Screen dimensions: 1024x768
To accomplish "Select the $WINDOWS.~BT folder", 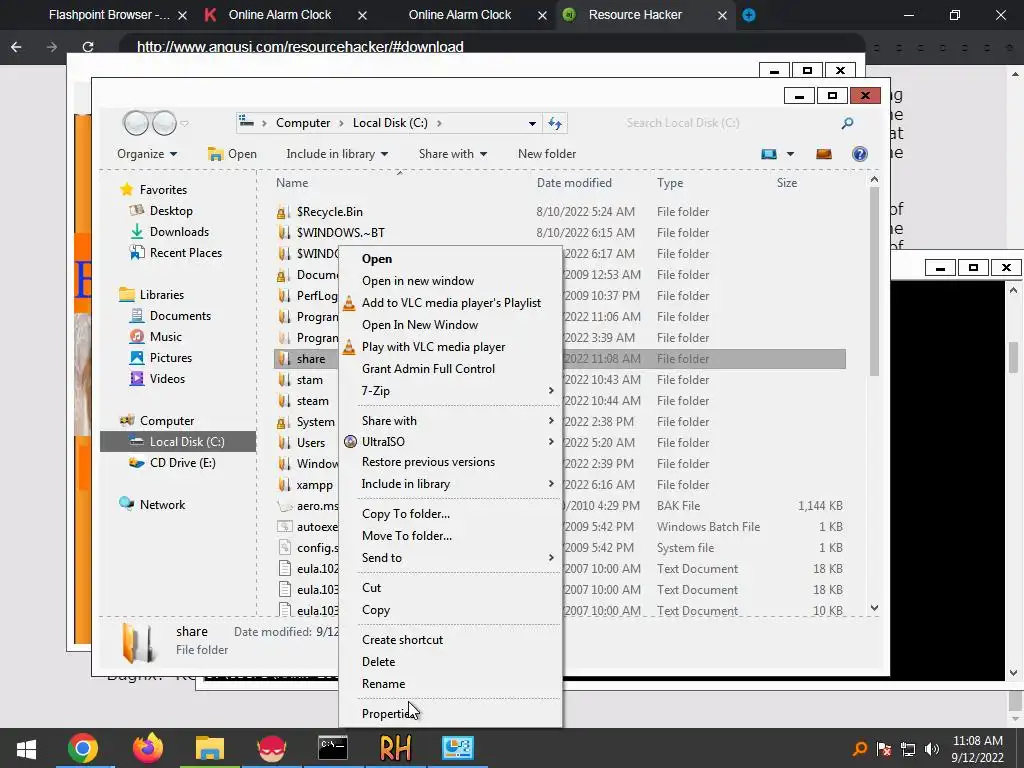I will click(340, 232).
